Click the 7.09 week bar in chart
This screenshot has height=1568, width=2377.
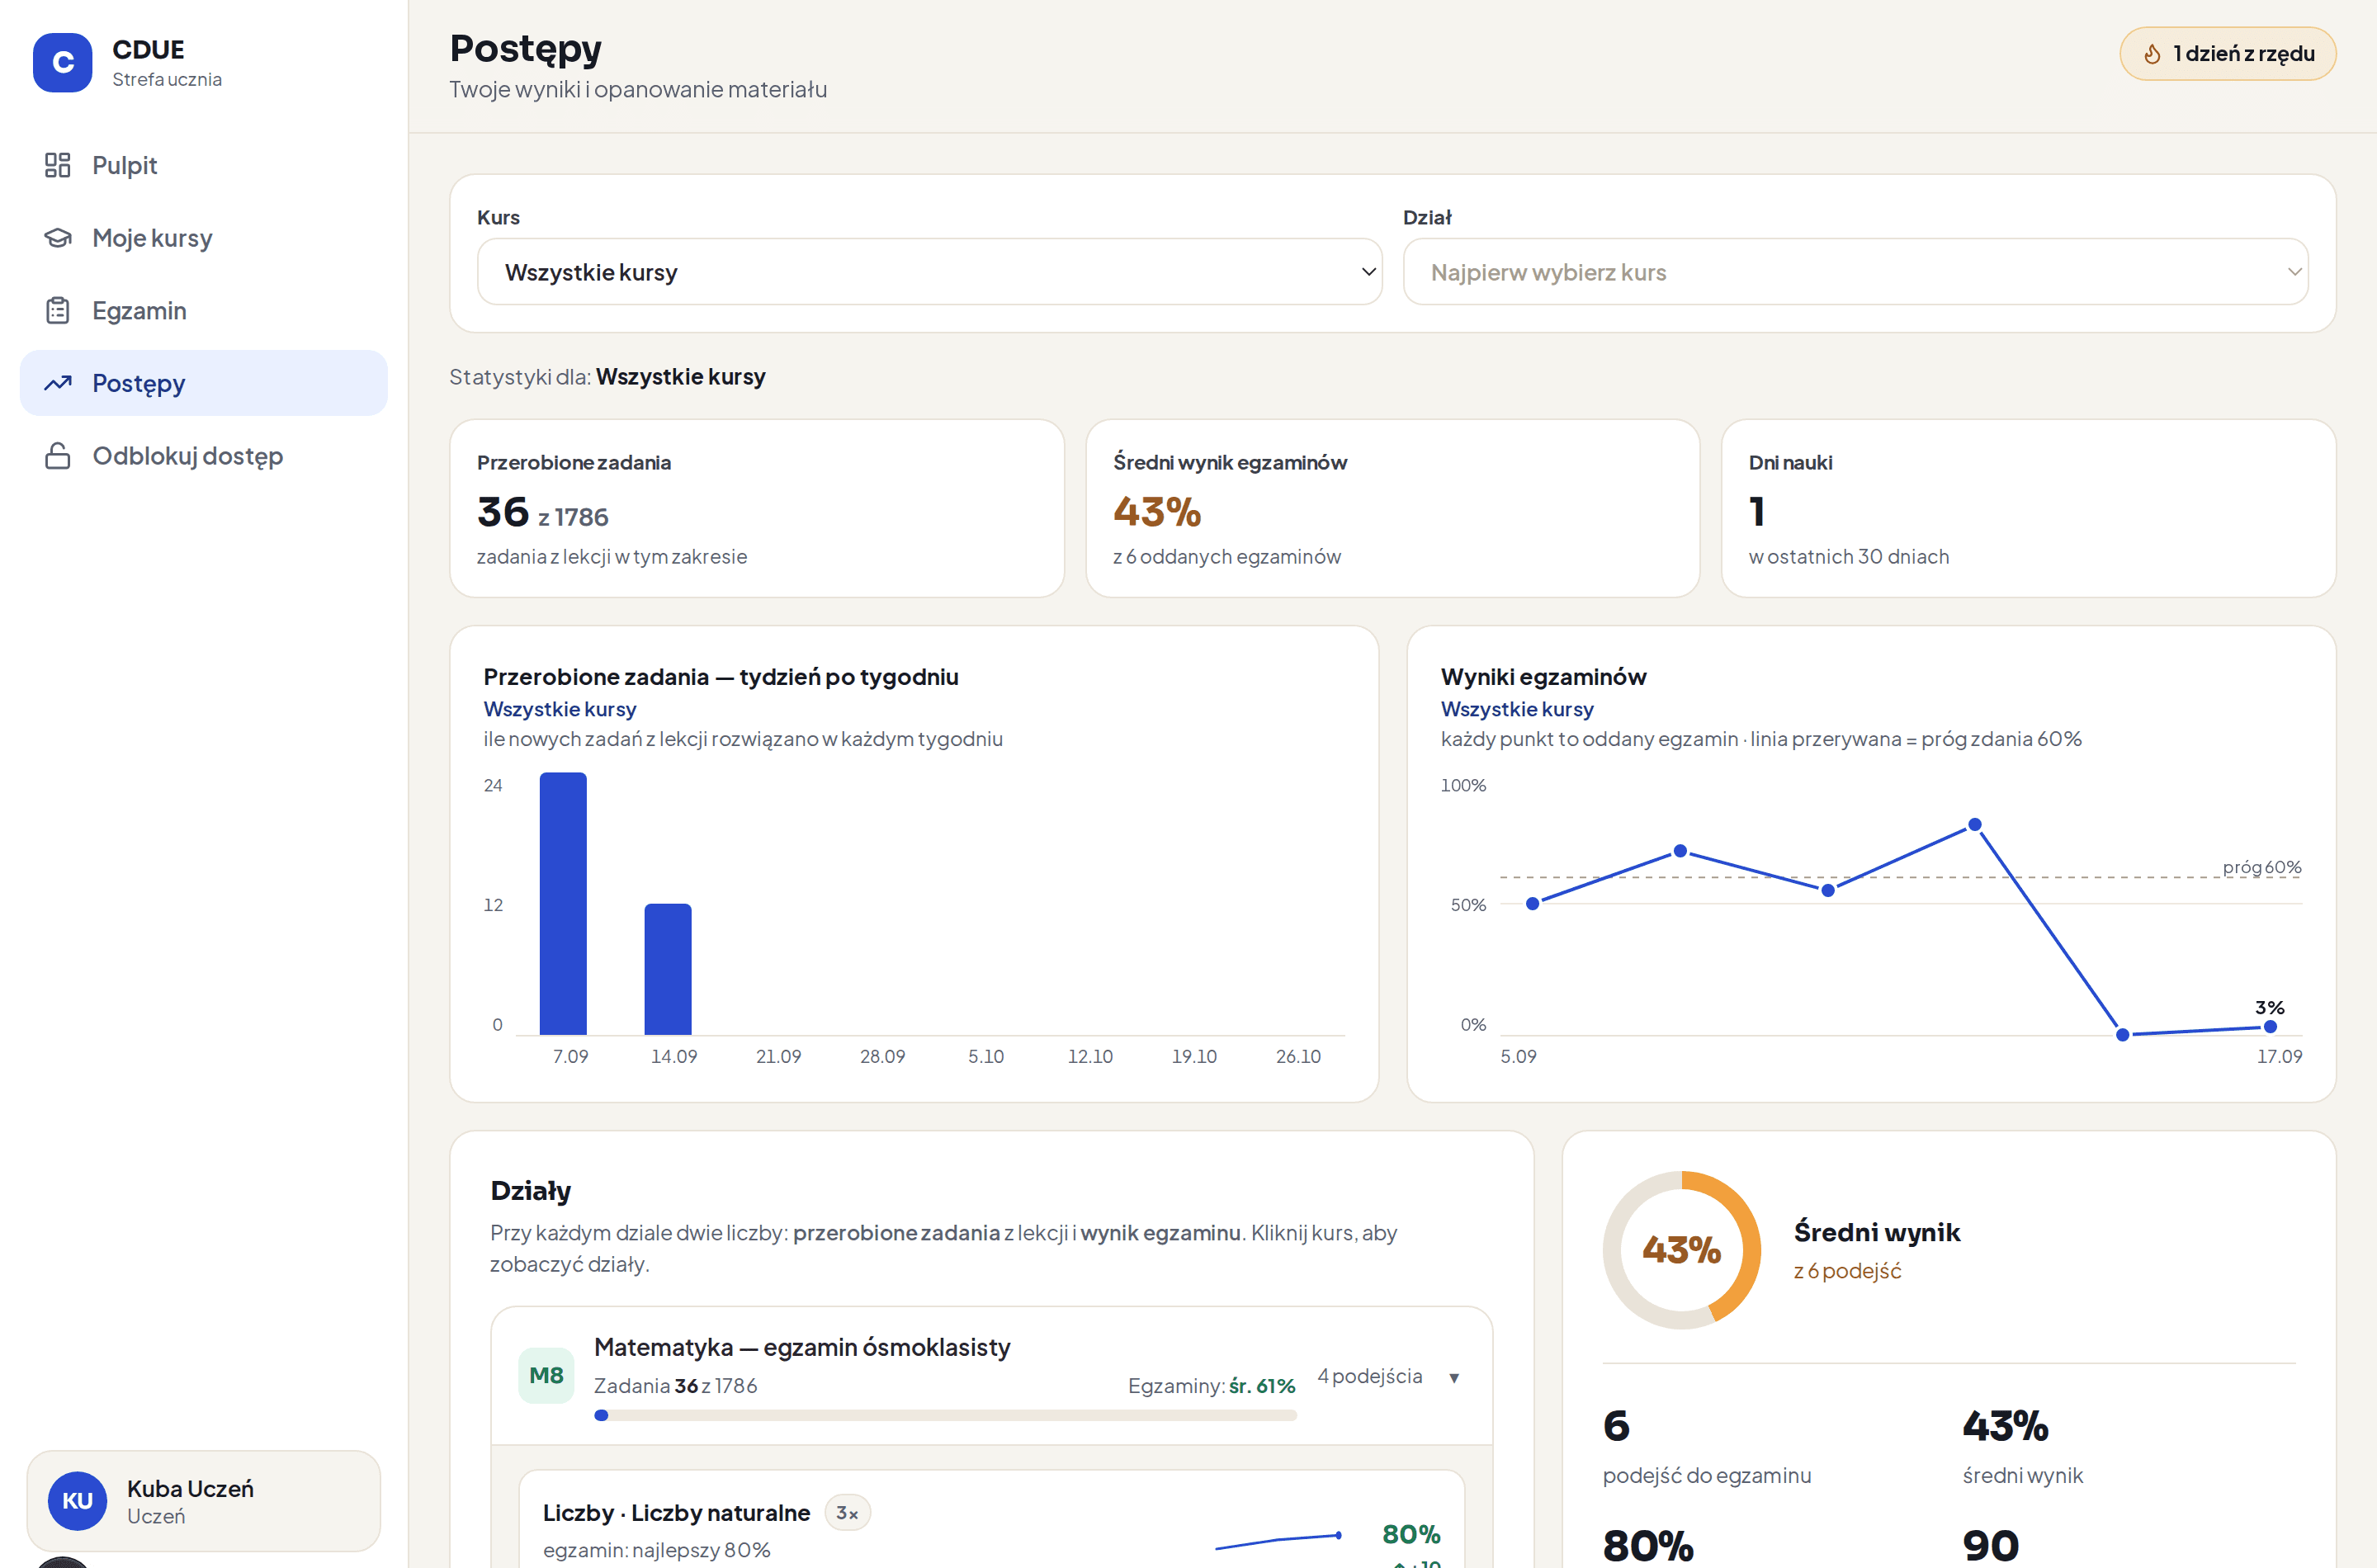click(x=563, y=903)
